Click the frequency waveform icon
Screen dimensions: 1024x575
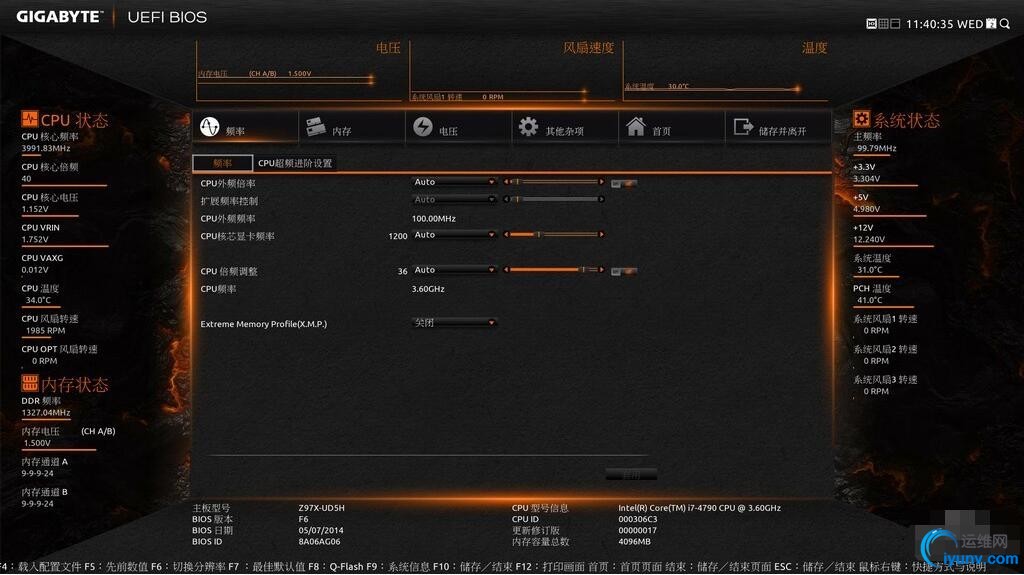coord(210,127)
